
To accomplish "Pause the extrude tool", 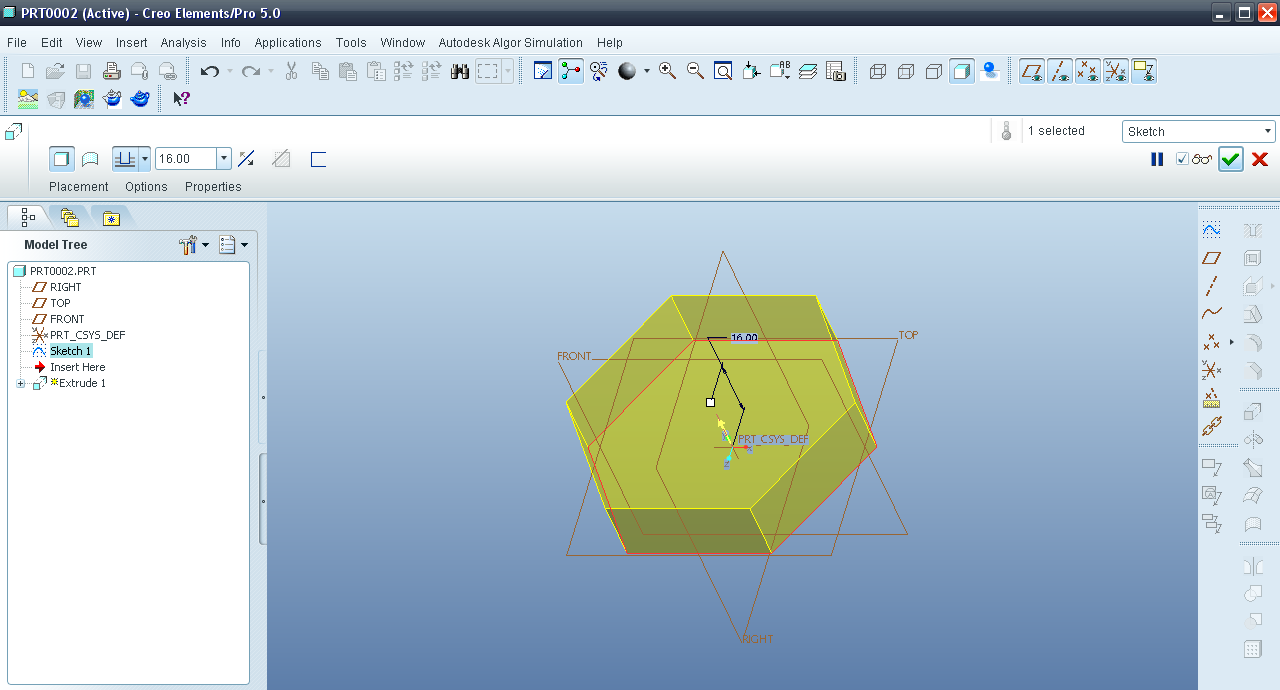I will 1157,159.
